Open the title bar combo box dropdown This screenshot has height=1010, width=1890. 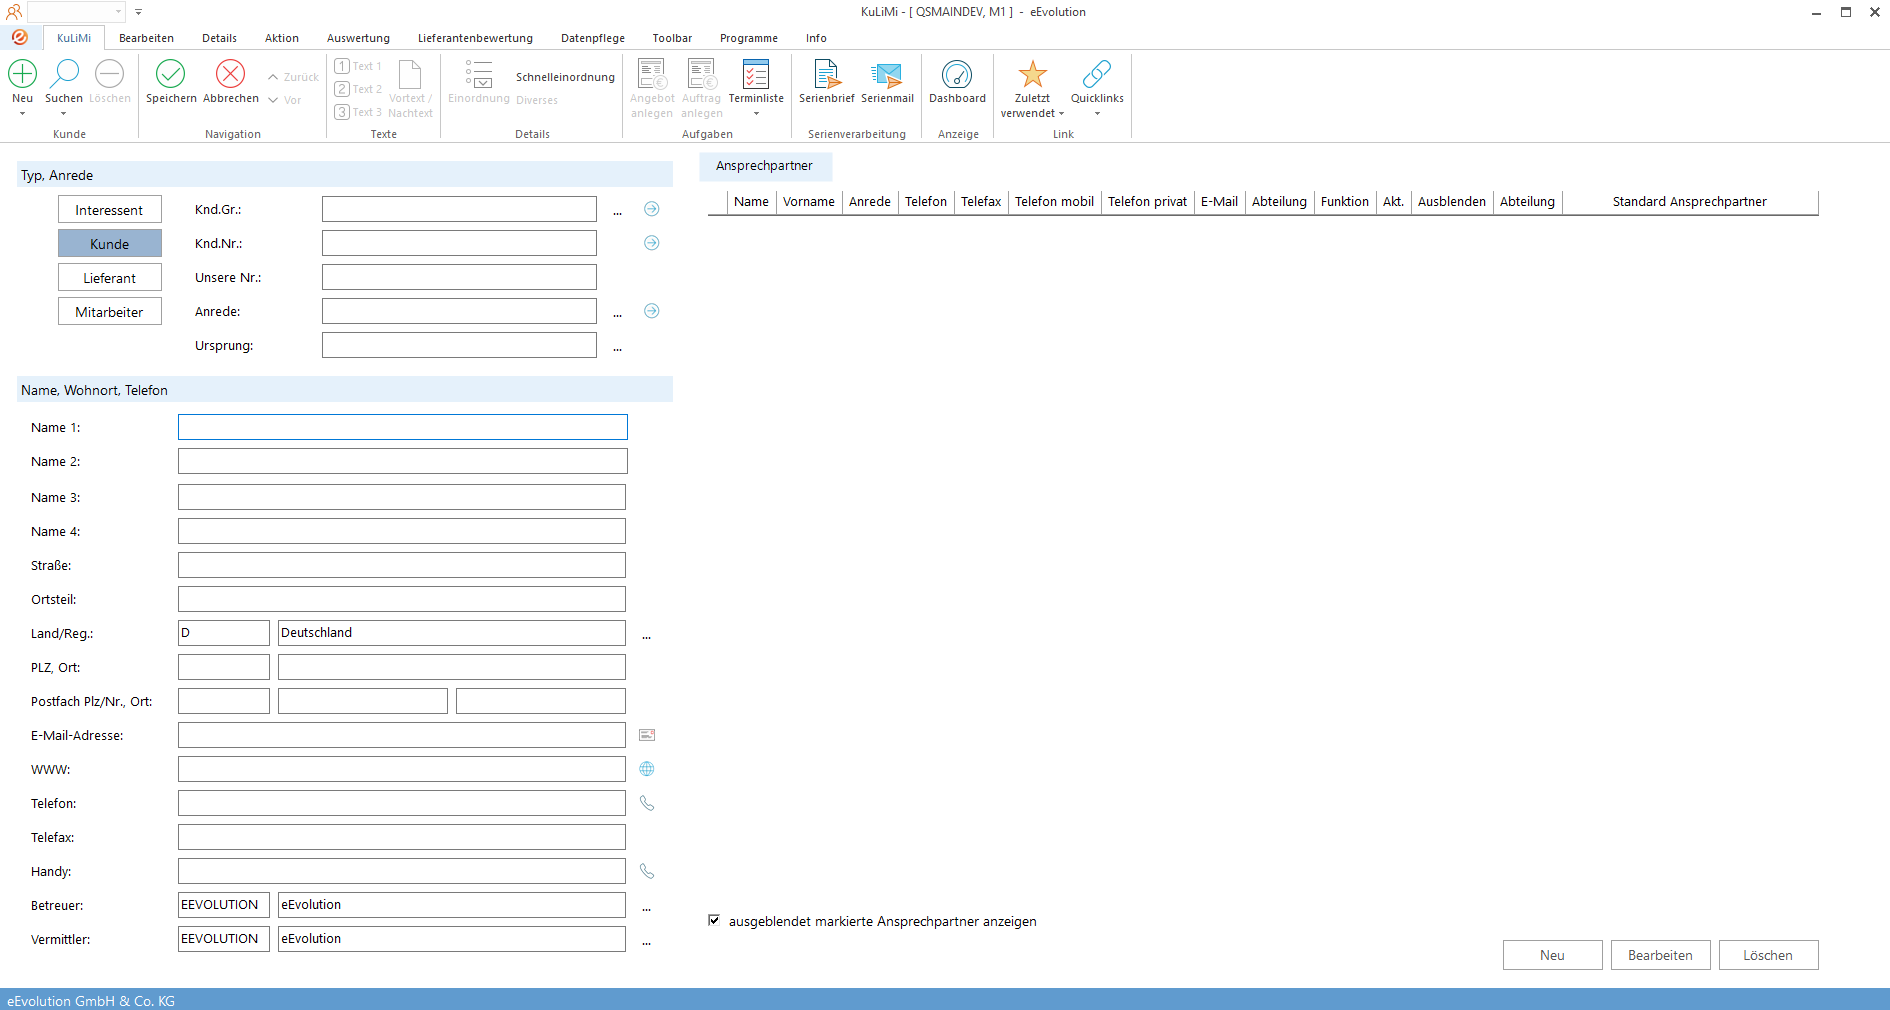(x=119, y=12)
